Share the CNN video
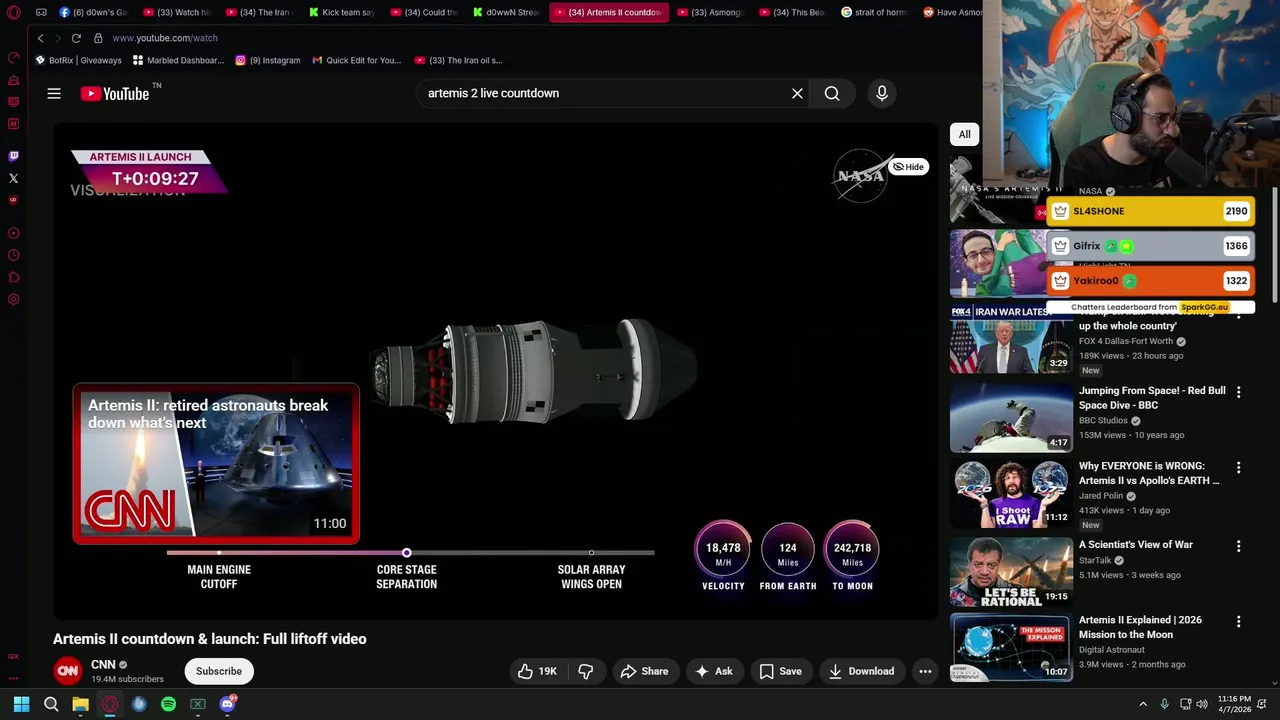 tap(644, 671)
